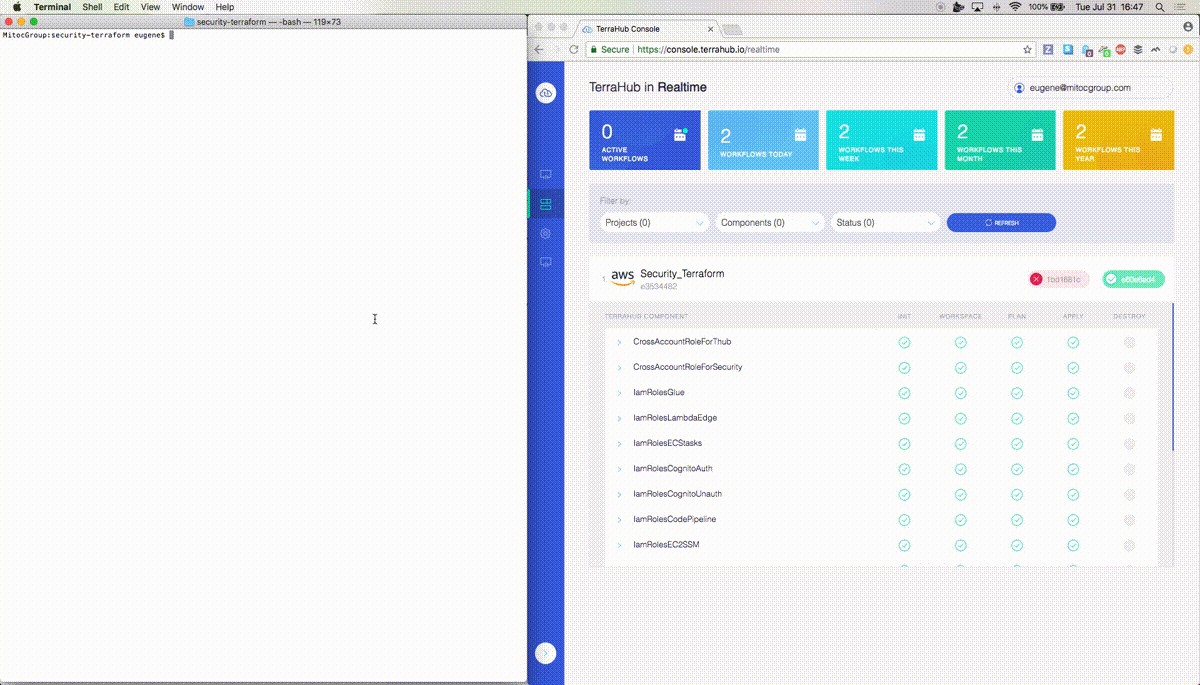This screenshot has height=685, width=1200.
Task: Click Init status check for CrossAccountRoleForThub
Action: pyautogui.click(x=904, y=342)
